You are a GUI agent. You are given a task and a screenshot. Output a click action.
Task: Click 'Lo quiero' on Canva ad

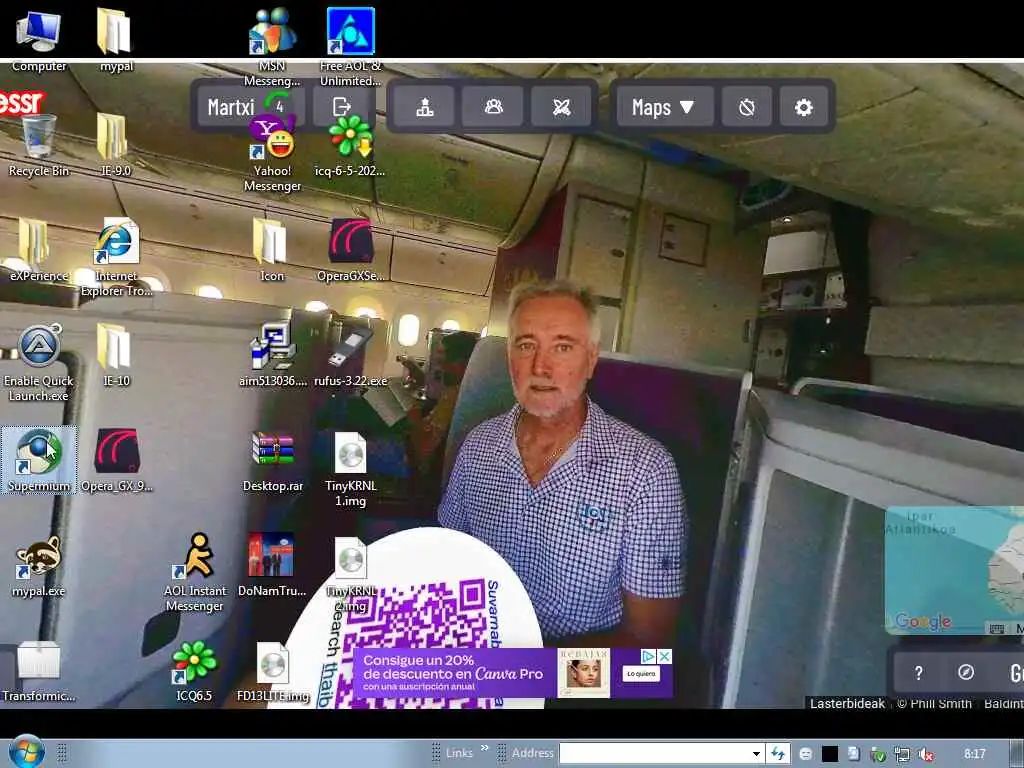click(641, 674)
